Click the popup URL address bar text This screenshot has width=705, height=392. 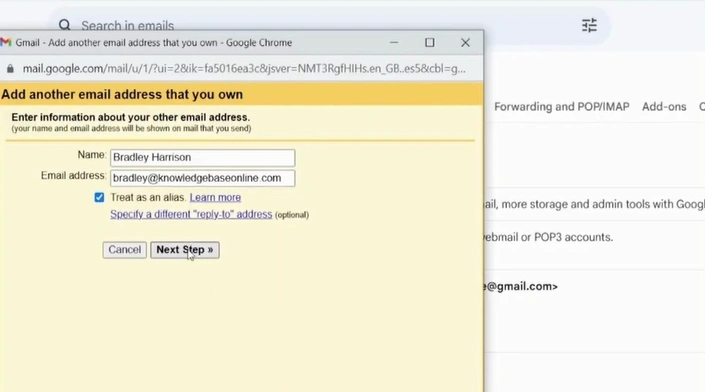(x=244, y=69)
